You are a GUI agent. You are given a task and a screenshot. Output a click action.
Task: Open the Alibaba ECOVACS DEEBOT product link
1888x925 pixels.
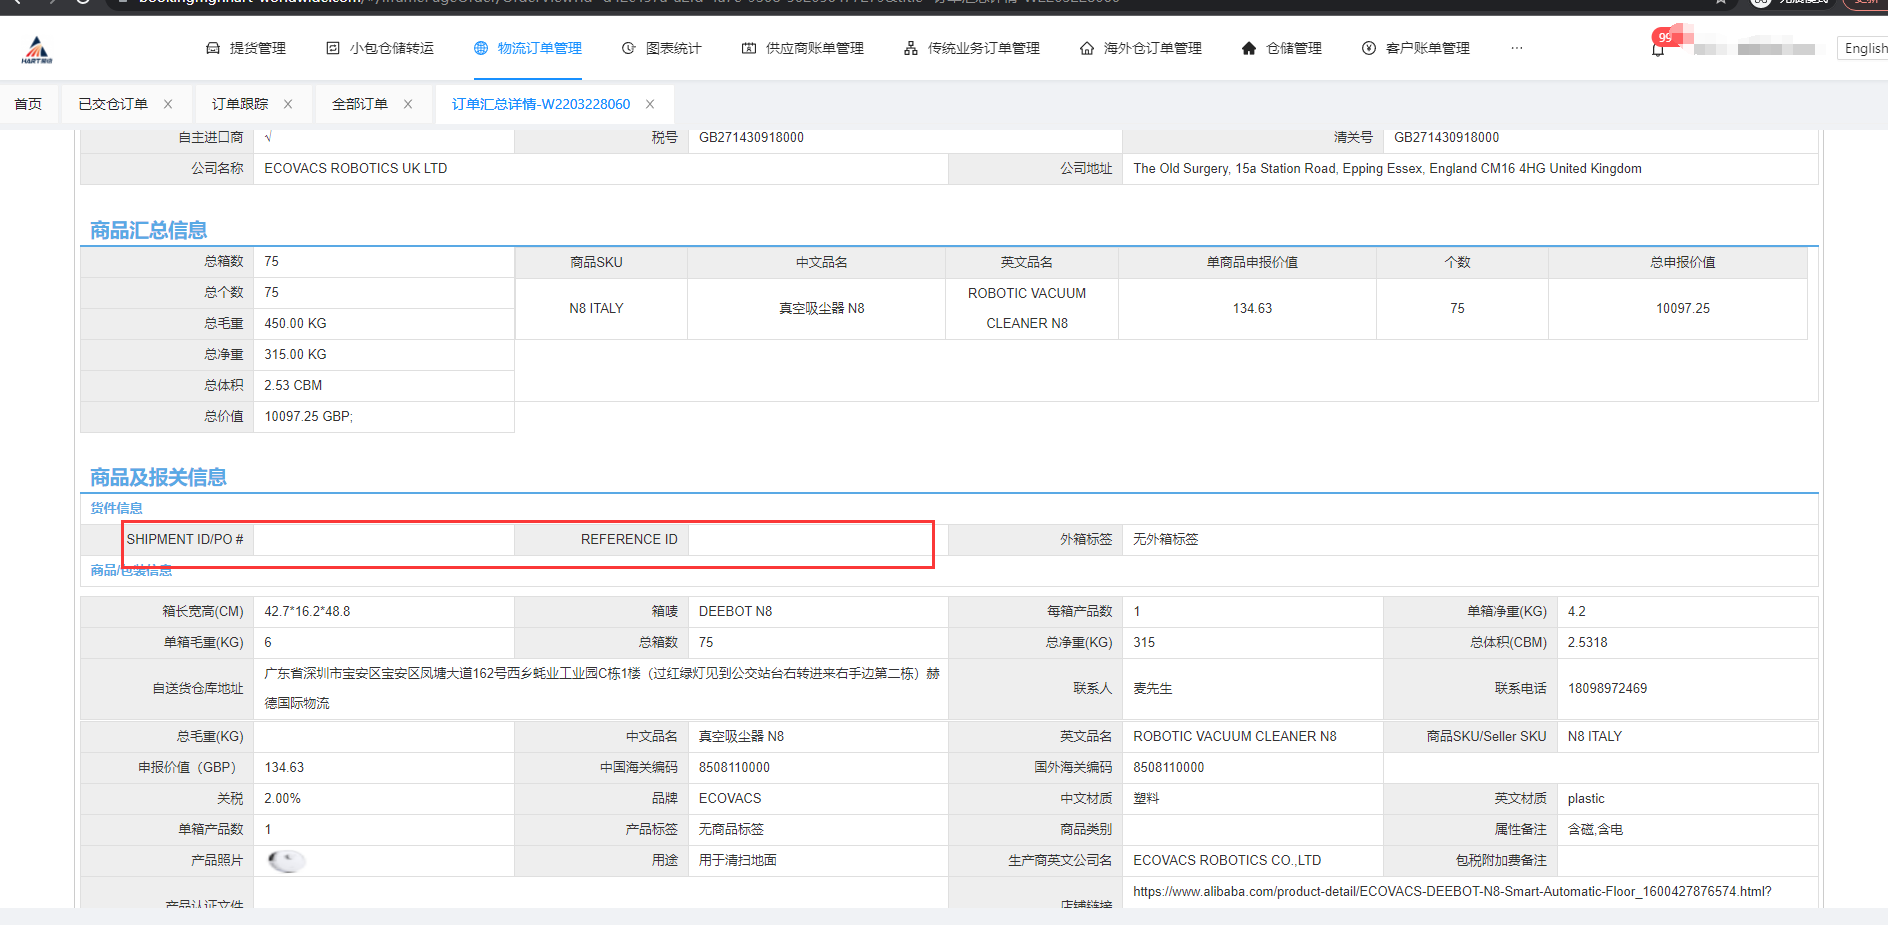(x=1450, y=891)
